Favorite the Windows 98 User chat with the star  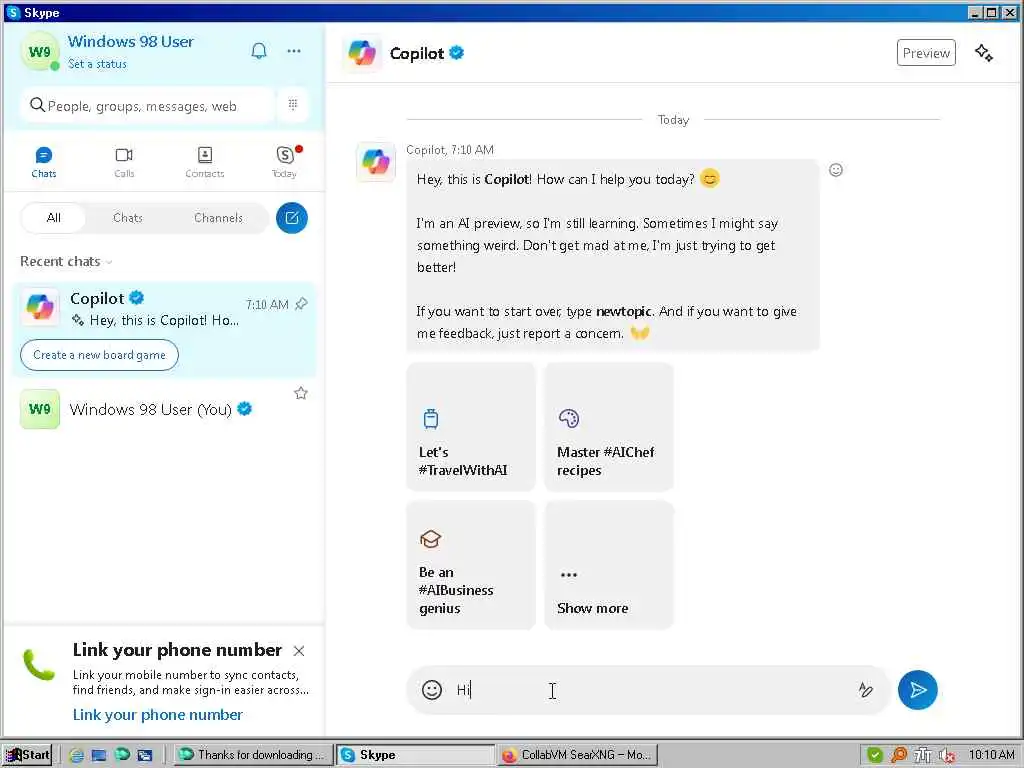300,392
